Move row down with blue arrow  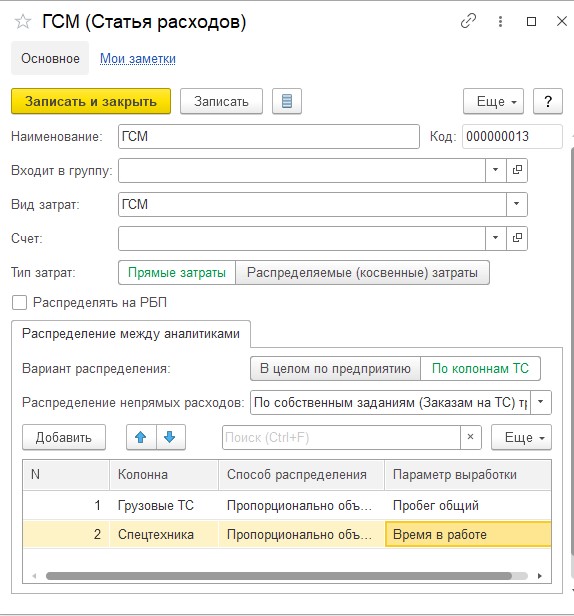pos(171,437)
